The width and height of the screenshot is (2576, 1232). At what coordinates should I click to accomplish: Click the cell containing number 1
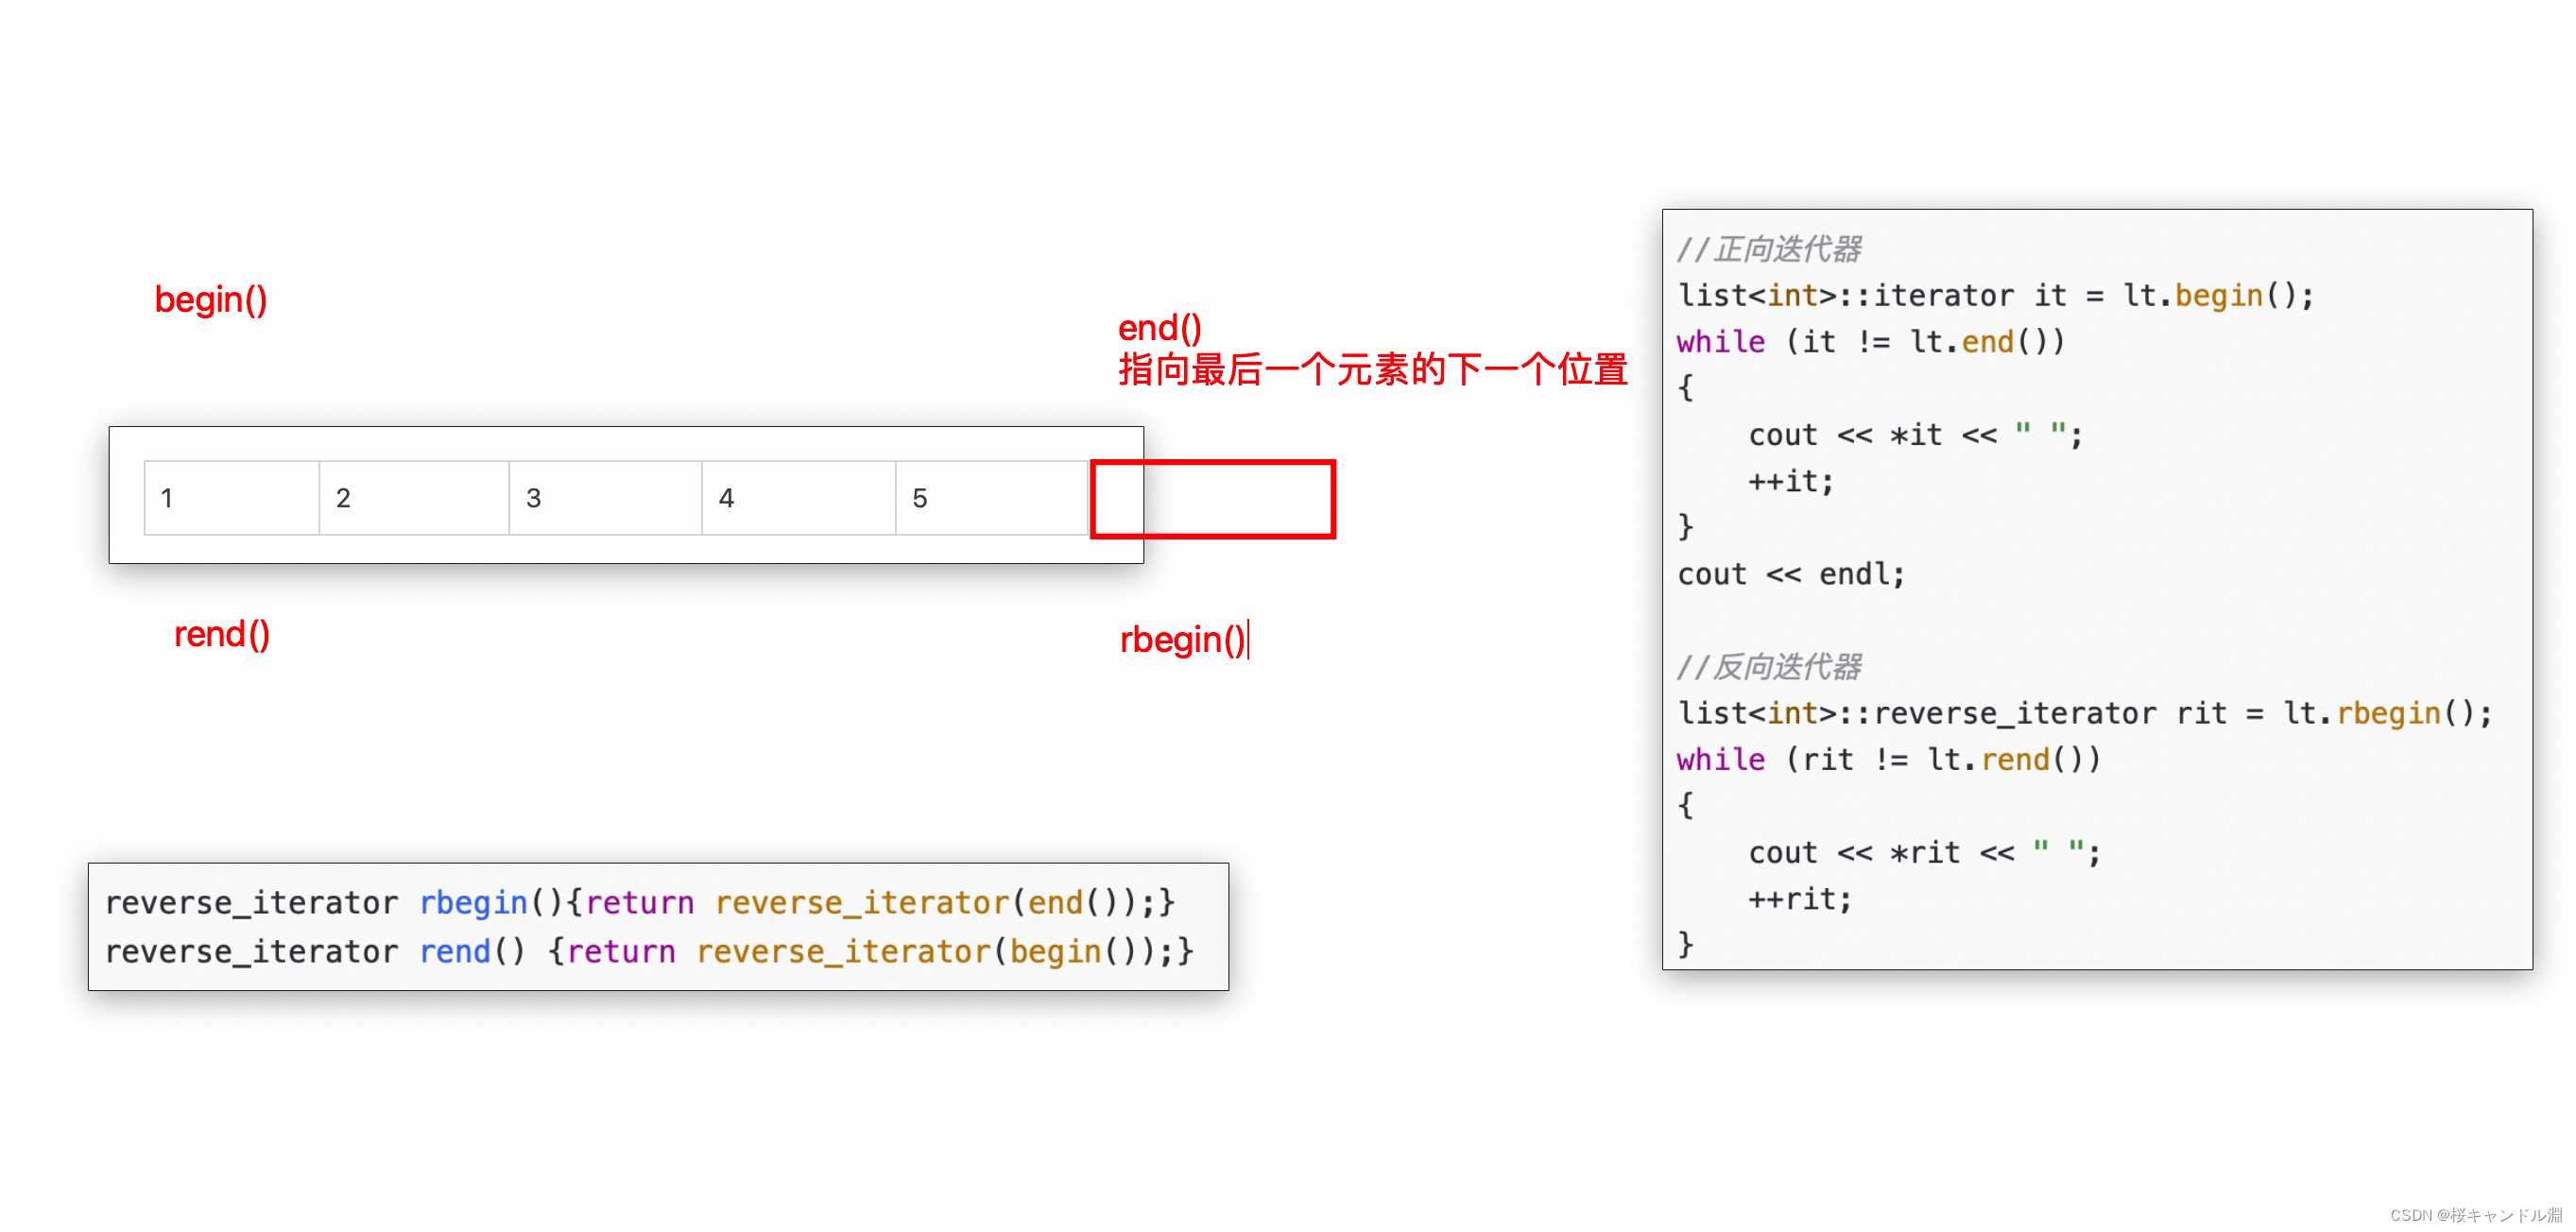pos(232,498)
